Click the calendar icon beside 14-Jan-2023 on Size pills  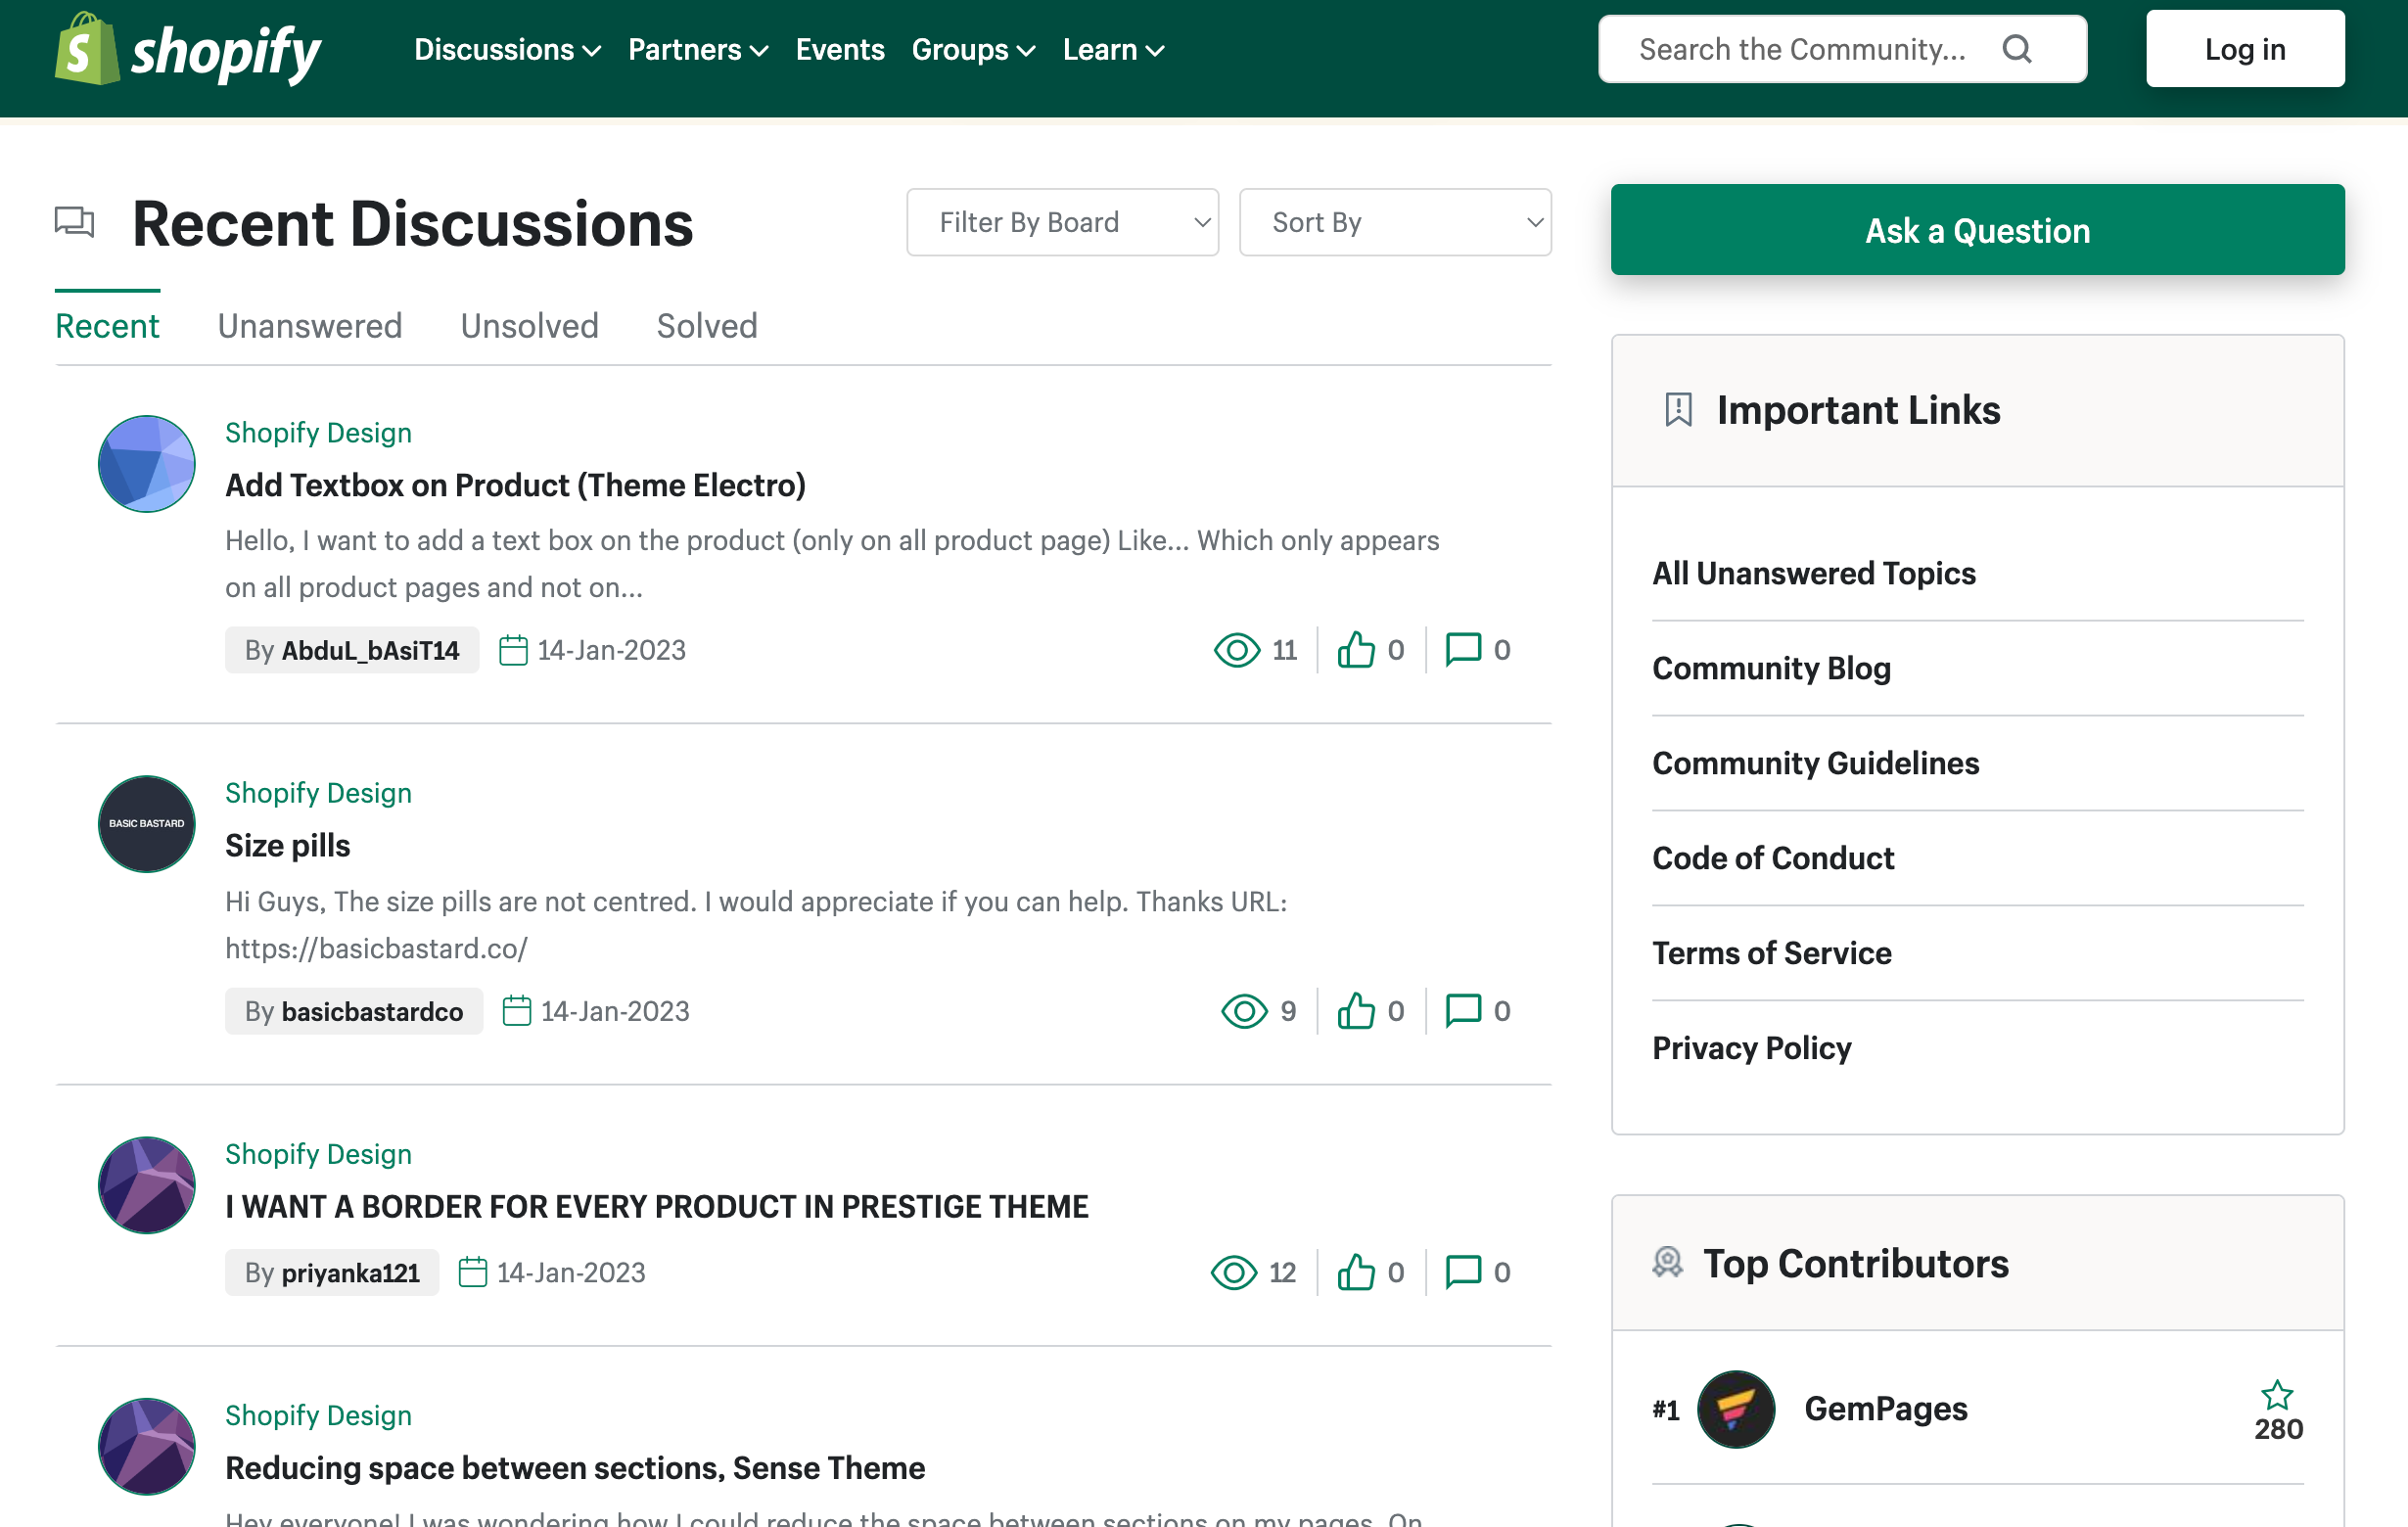[x=518, y=1010]
